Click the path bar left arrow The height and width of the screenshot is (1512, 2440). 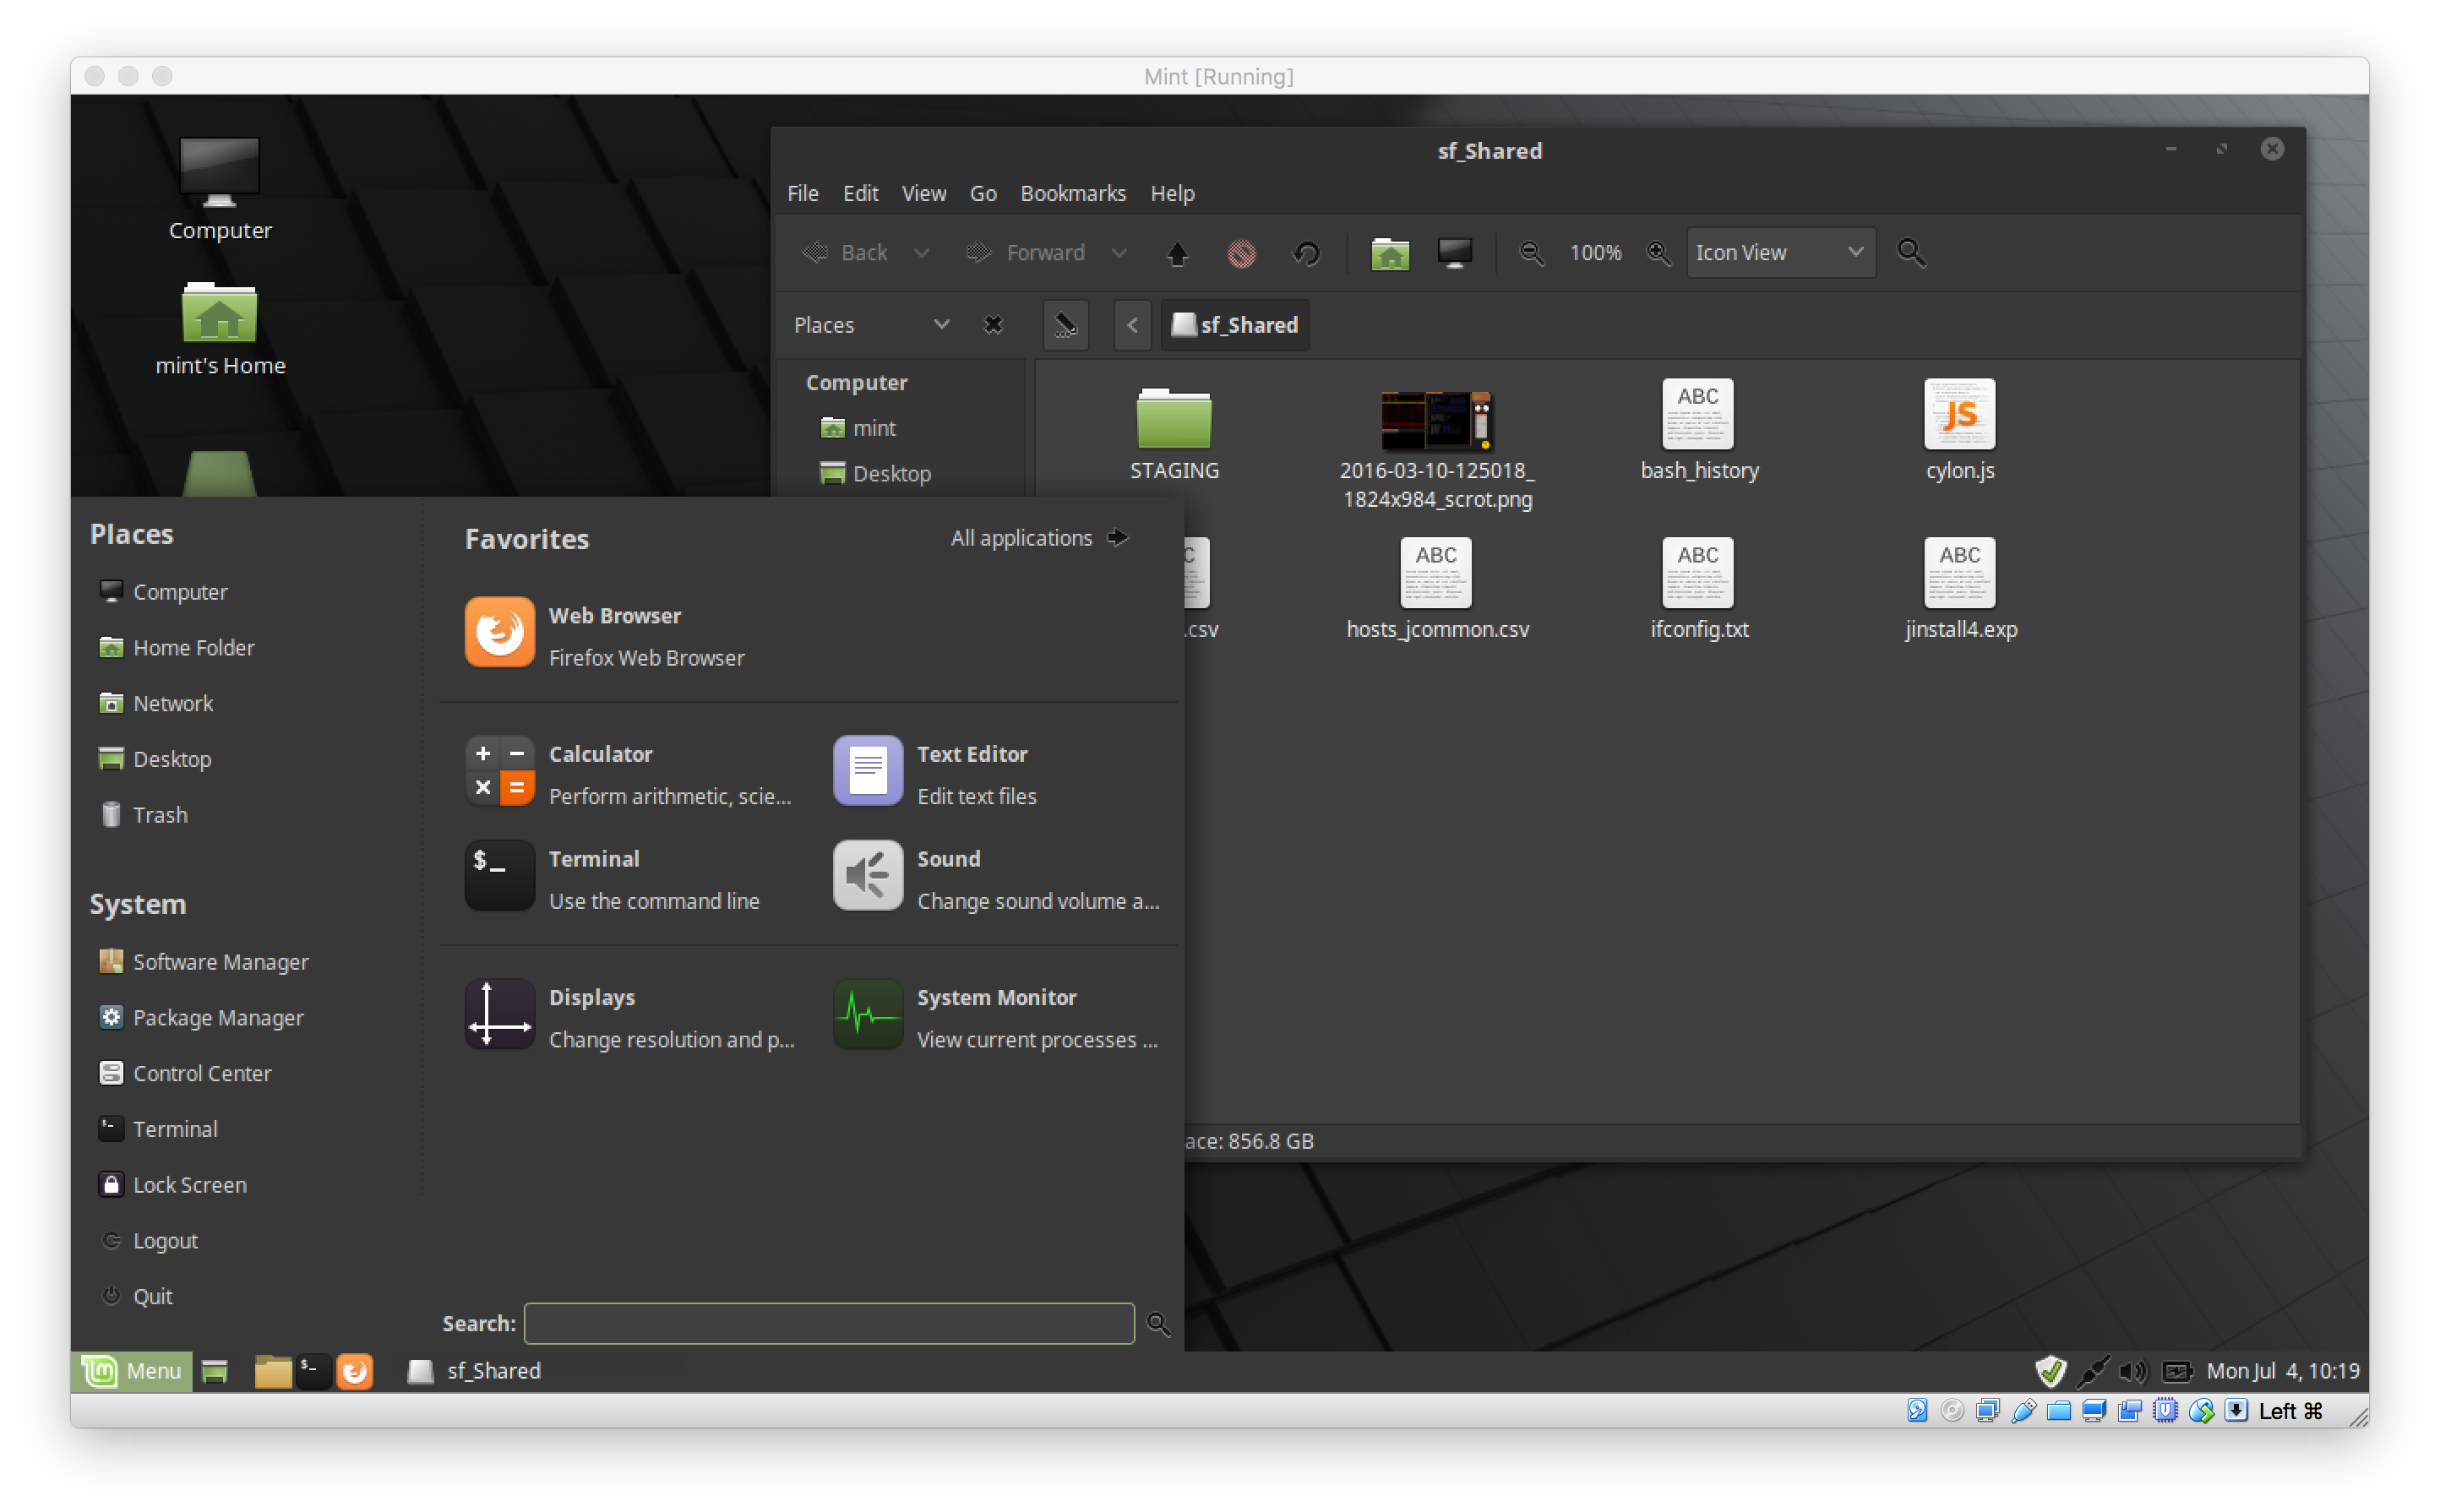coord(1132,325)
